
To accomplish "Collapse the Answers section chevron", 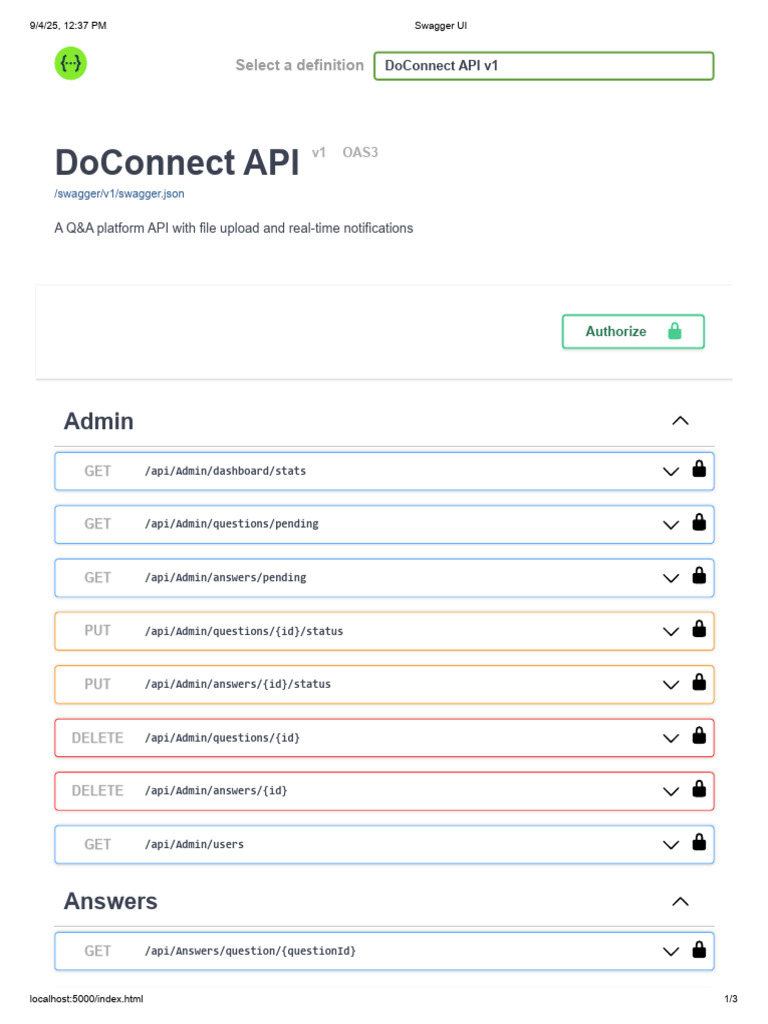I will 680,902.
